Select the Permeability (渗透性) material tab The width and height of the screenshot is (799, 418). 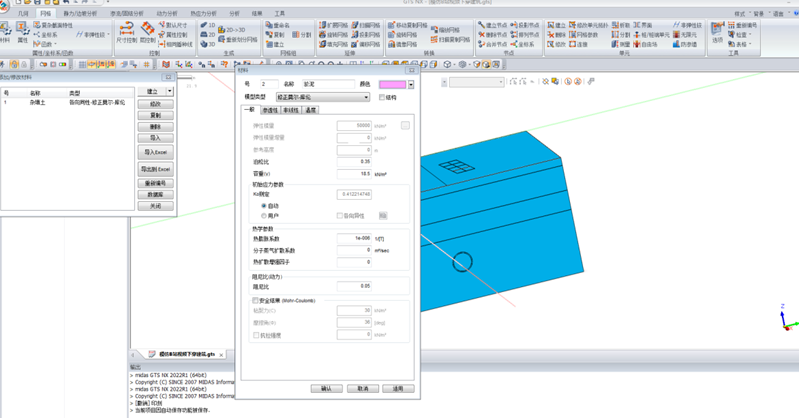pyautogui.click(x=270, y=110)
